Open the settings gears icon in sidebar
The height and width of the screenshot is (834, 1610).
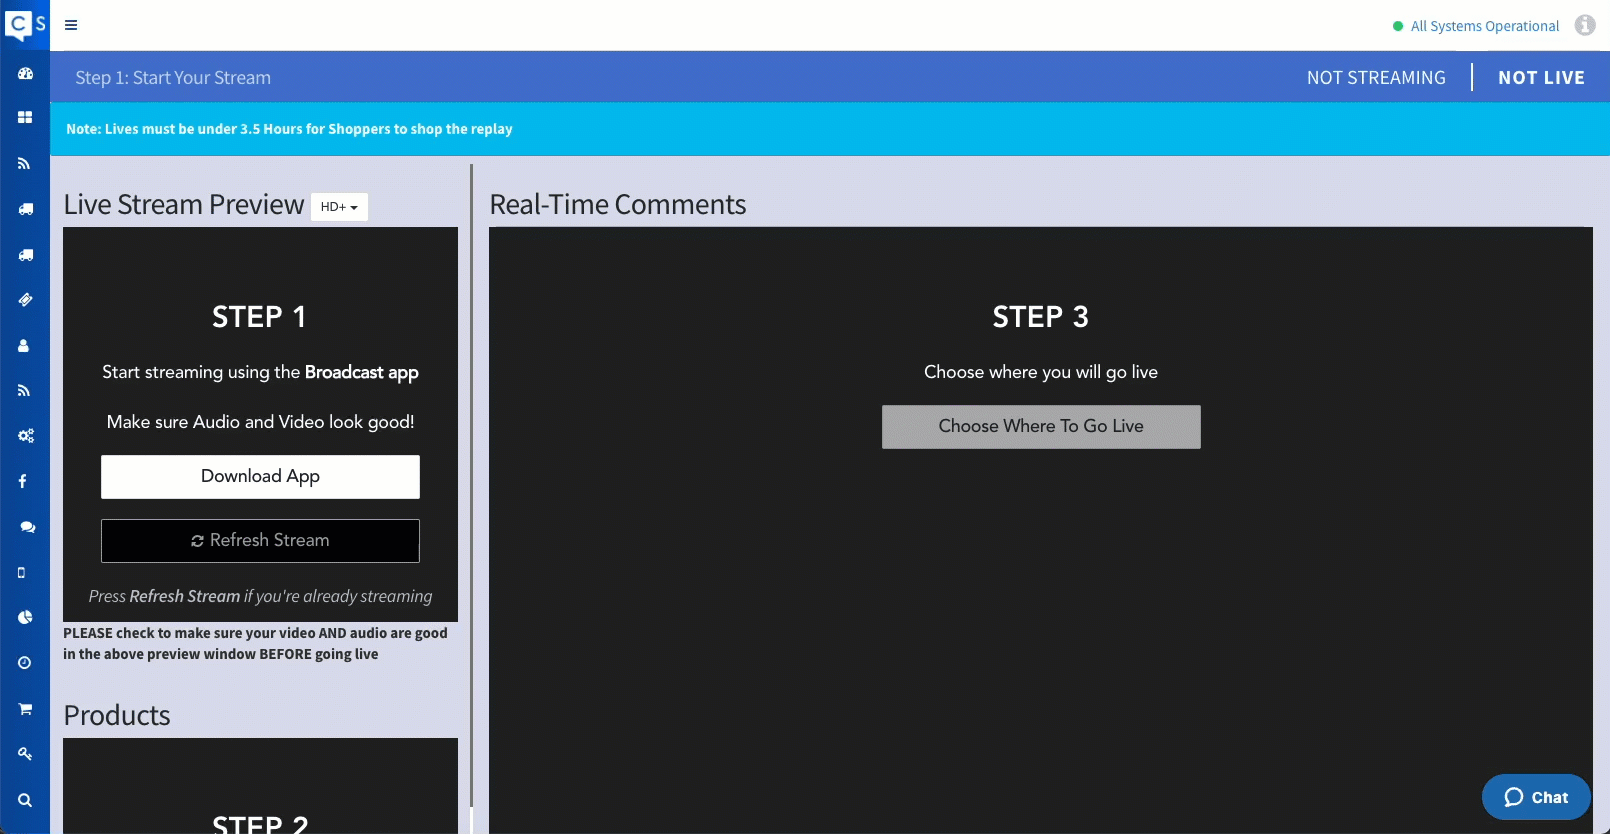click(25, 436)
